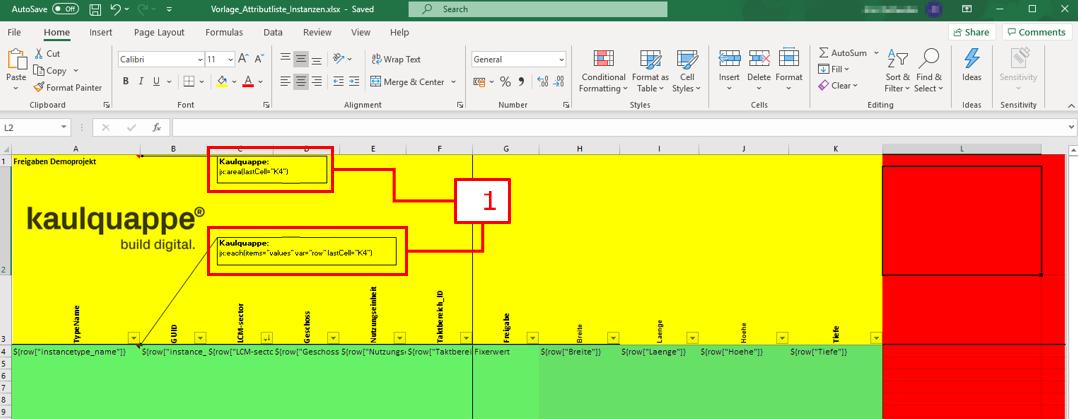Screen dimensions: 1078x419
Task: Click AutoSum
Action: (842, 52)
